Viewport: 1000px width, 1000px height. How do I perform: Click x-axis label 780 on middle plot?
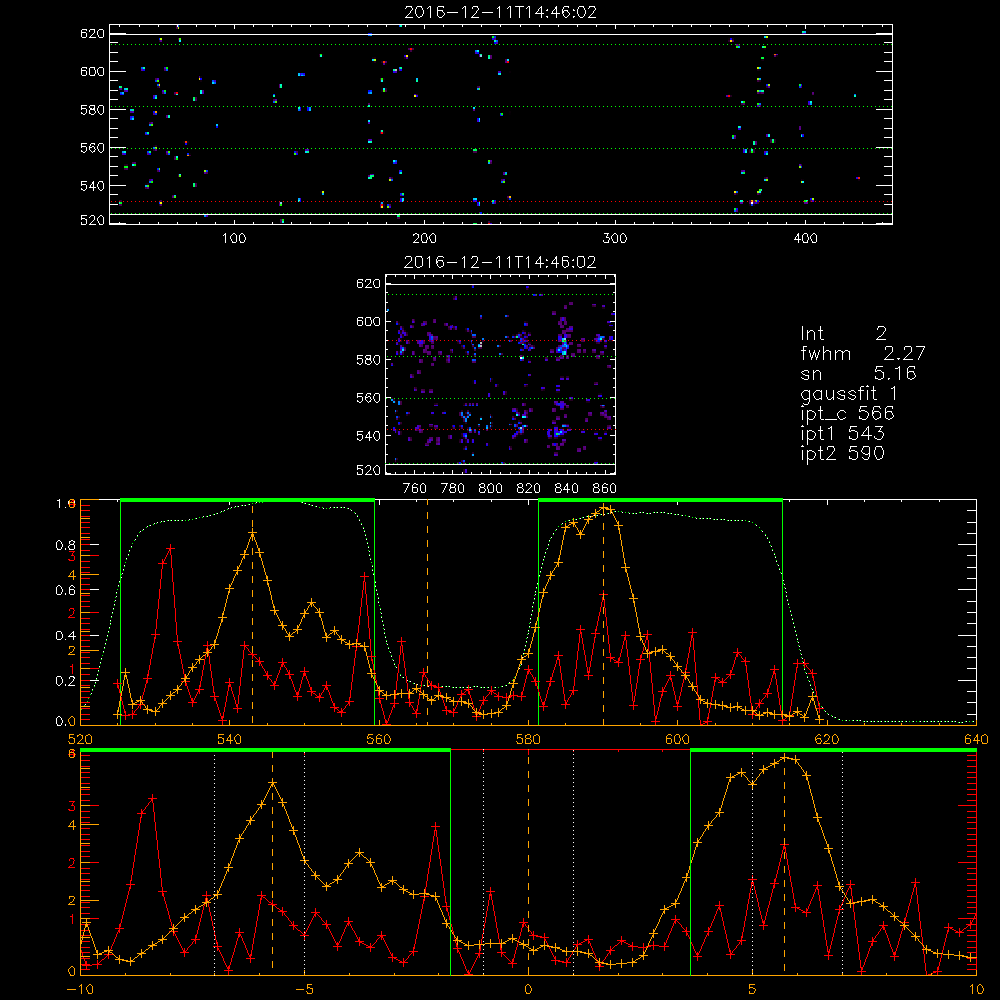pos(453,489)
